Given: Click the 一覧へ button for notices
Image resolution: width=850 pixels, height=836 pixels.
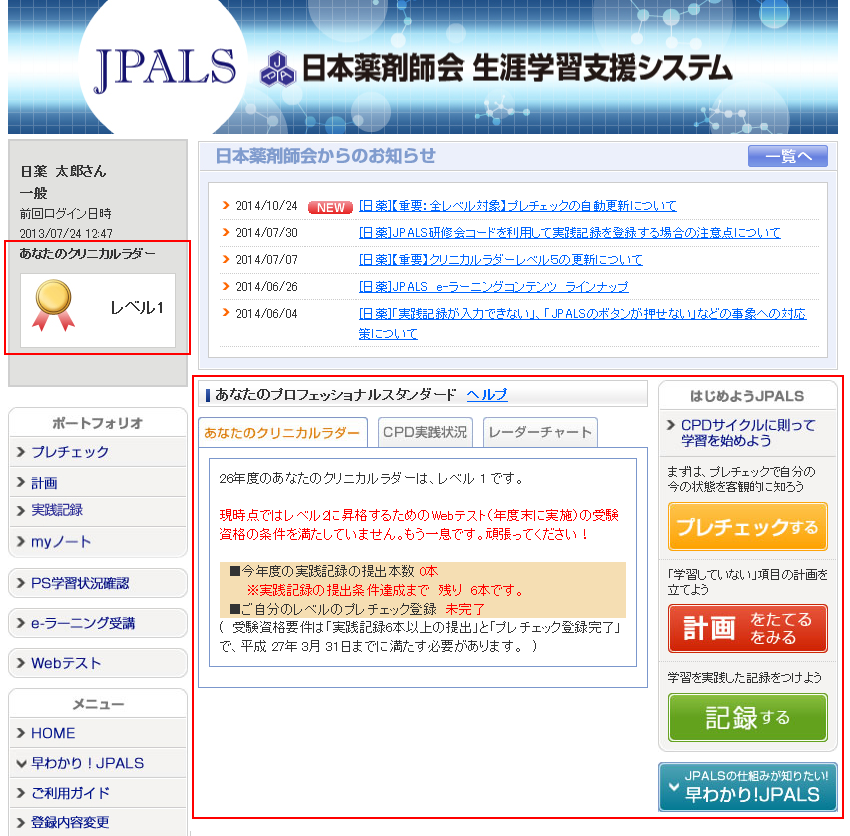Looking at the screenshot, I should [788, 156].
